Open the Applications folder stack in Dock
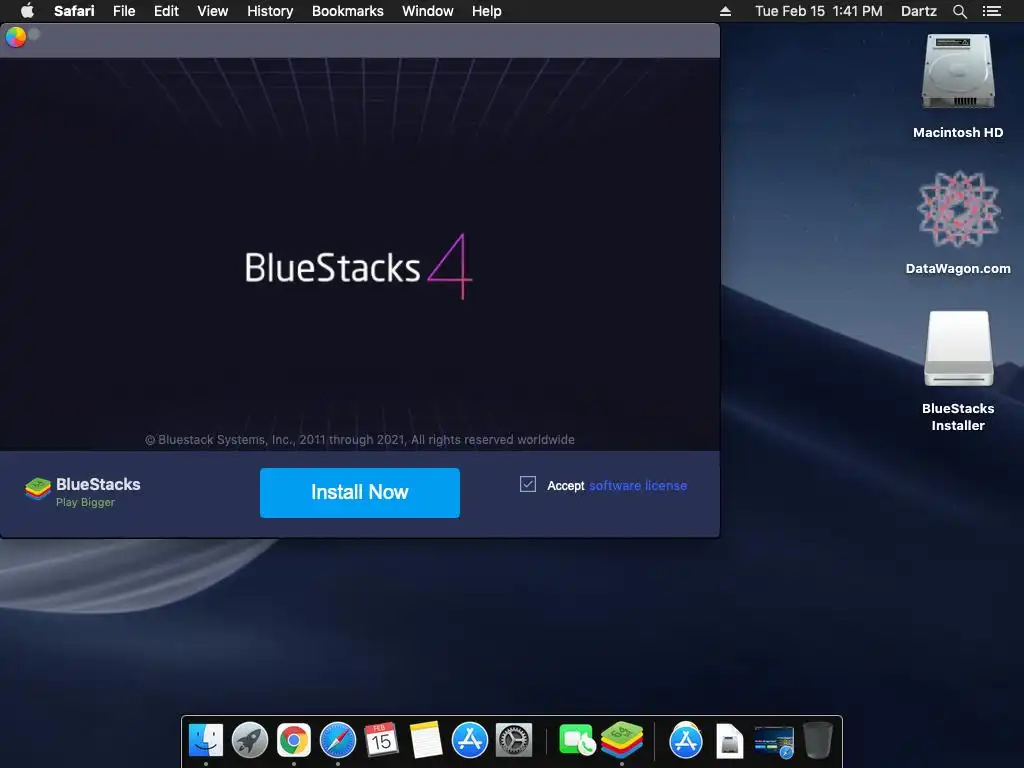This screenshot has height=768, width=1024. point(685,741)
